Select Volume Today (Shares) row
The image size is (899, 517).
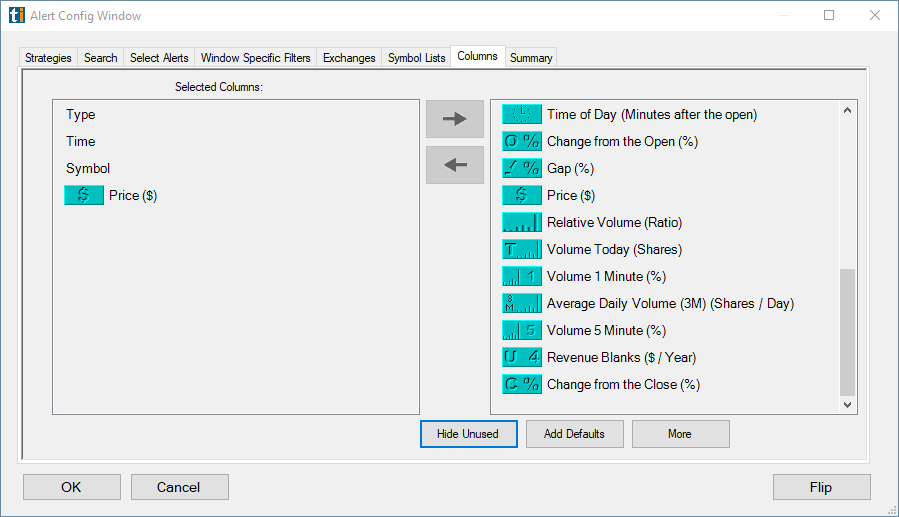(x=614, y=249)
